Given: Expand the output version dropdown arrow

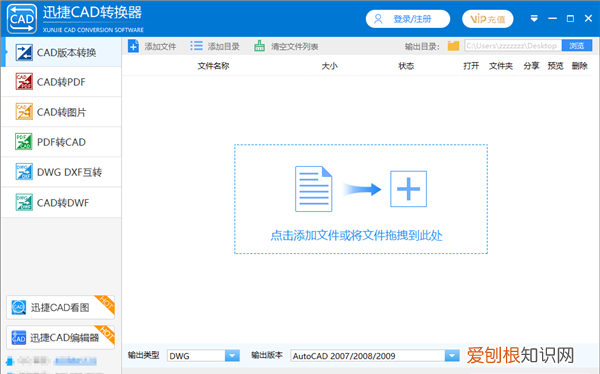Looking at the screenshot, I should click(452, 356).
